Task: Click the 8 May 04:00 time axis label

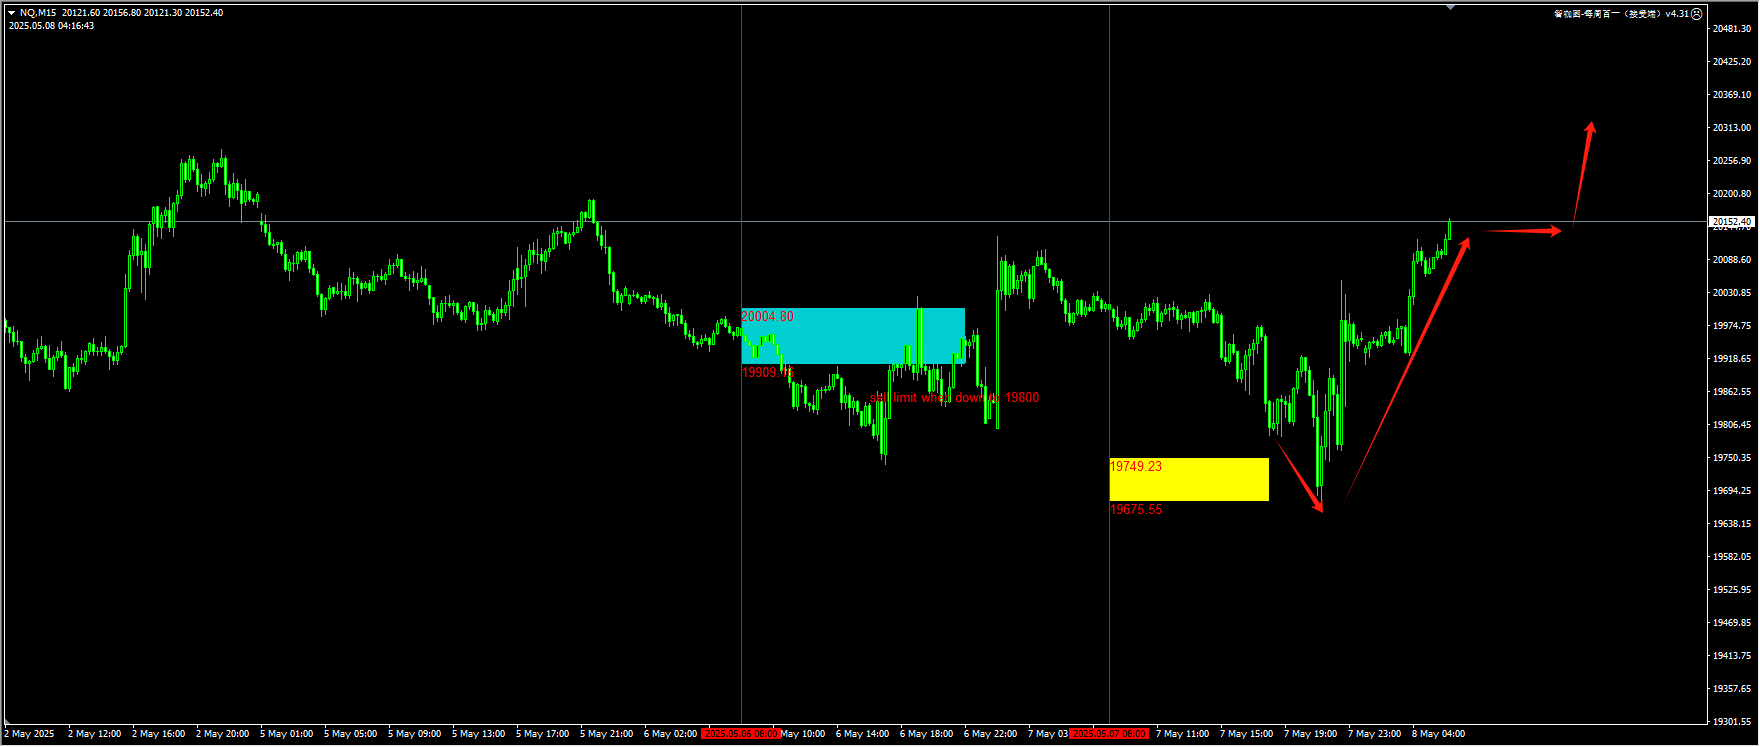Action: 1438,734
